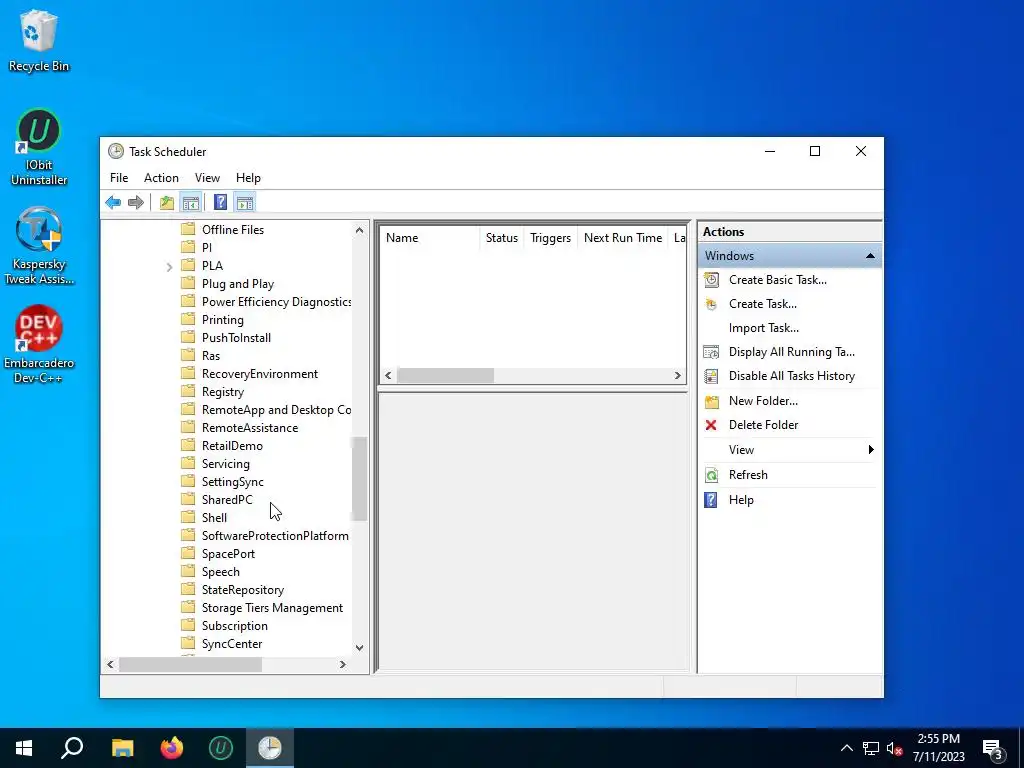The width and height of the screenshot is (1024, 768).
Task: Open the Windows Start menu
Action: [x=24, y=747]
